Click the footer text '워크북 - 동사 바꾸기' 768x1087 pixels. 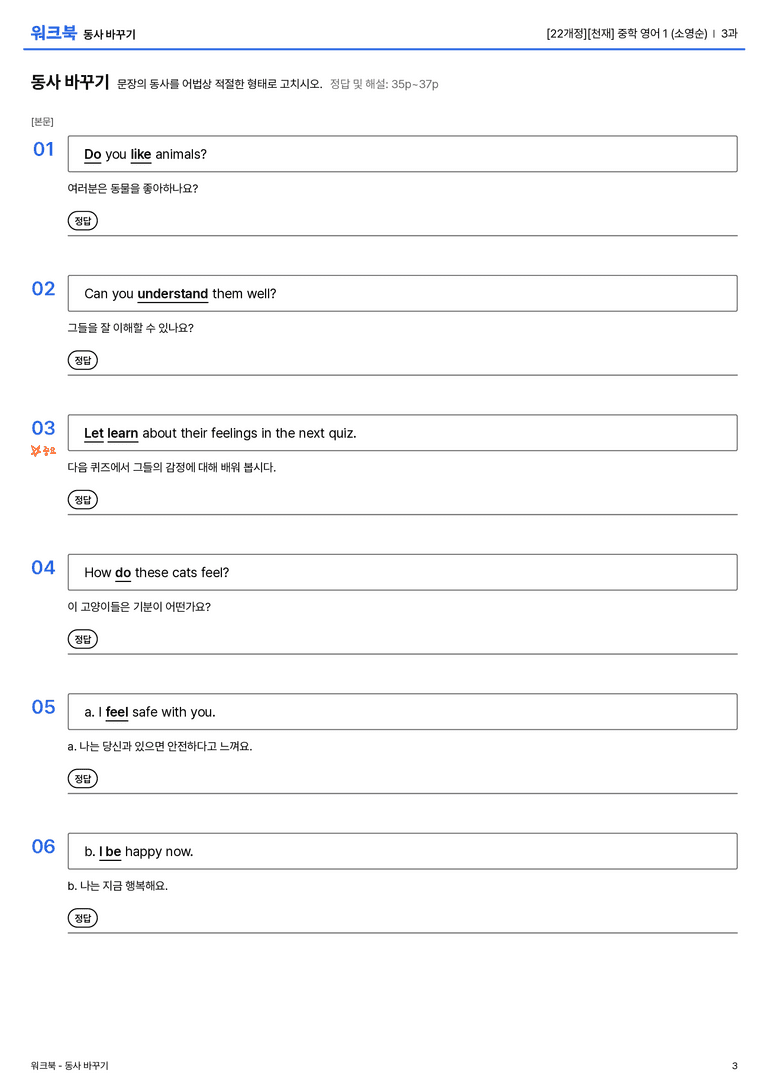(x=69, y=1066)
